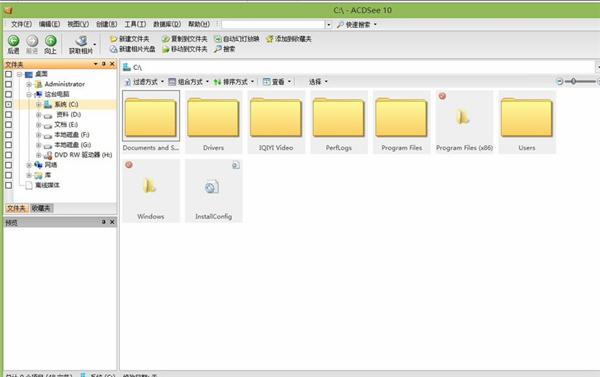Open the 查看 view dropdown

coord(277,82)
